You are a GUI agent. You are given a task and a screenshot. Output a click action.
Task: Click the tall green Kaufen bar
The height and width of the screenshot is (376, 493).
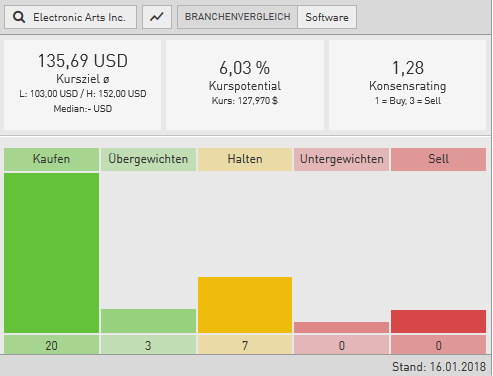tap(51, 253)
